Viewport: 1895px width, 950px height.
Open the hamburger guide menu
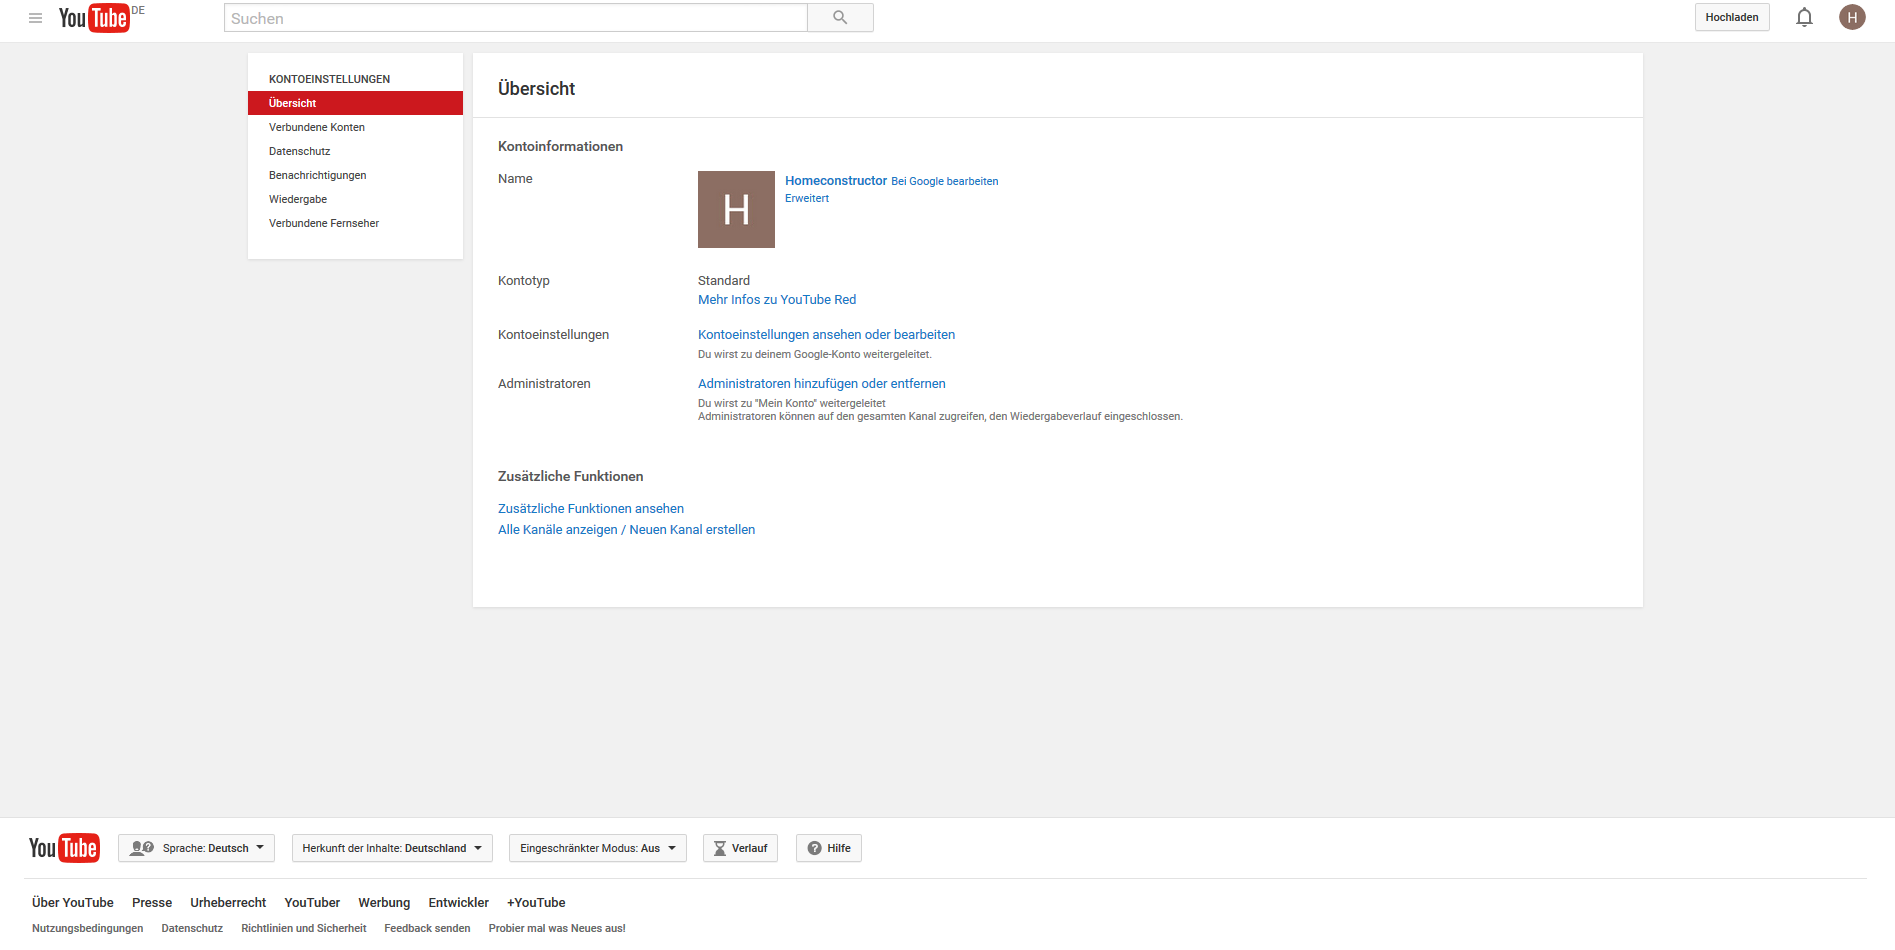[x=35, y=18]
